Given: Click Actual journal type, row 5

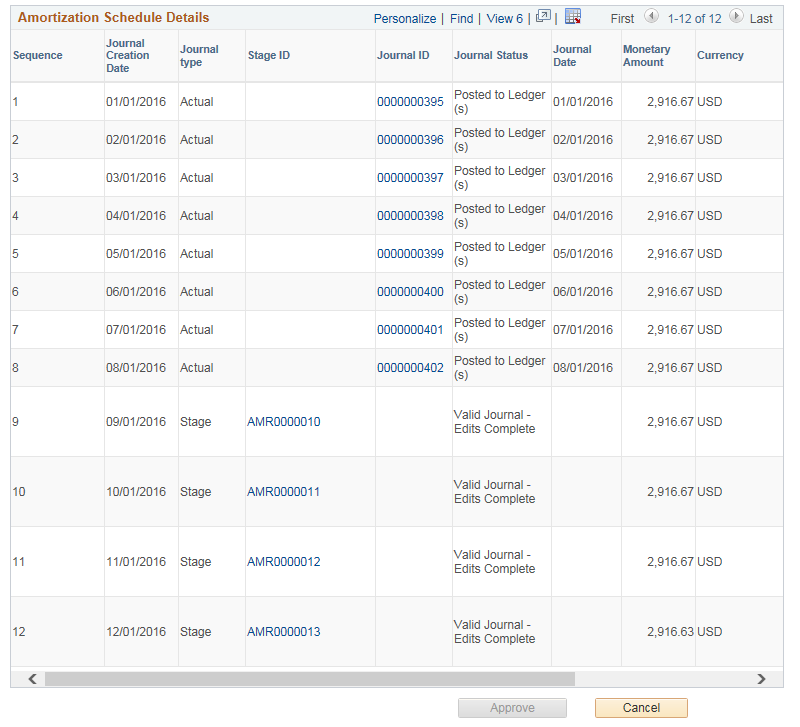Looking at the screenshot, I should (196, 254).
